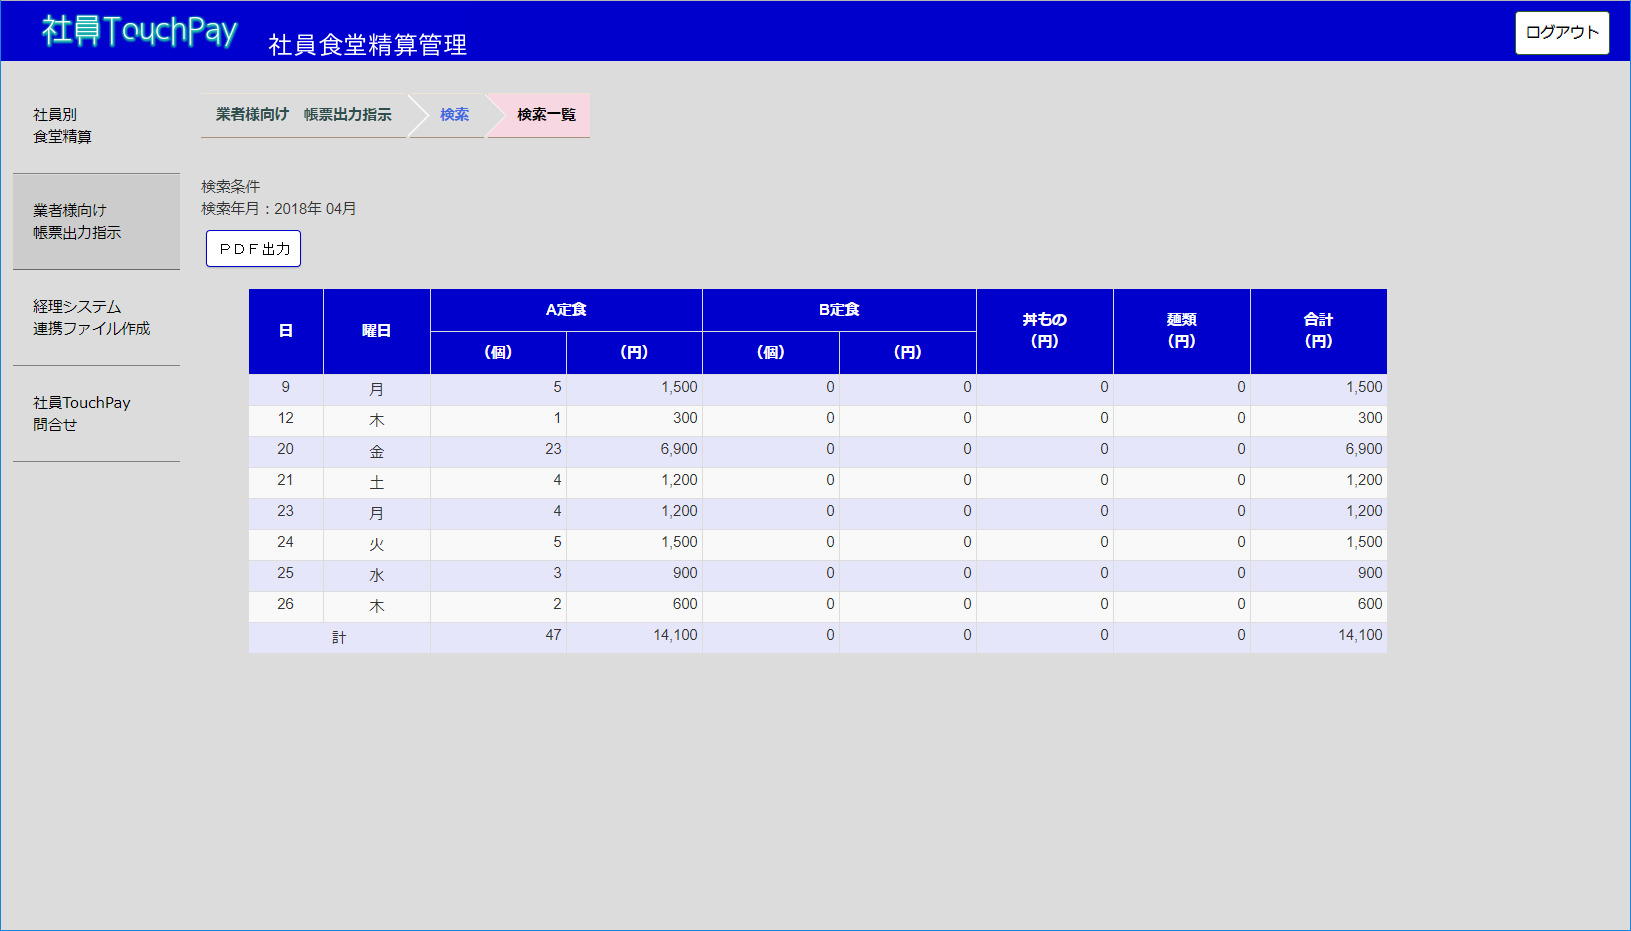Viewport: 1631px width, 931px height.
Task: Click the B定食 column header
Action: [x=839, y=310]
